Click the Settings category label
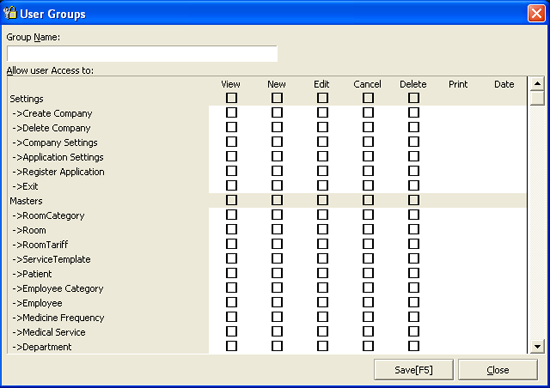 coord(26,99)
